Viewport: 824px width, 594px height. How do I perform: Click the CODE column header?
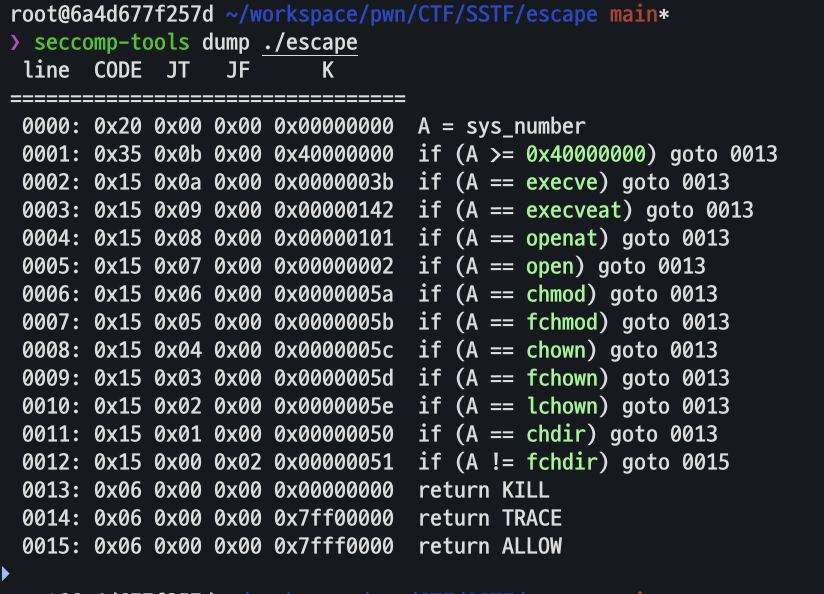click(117, 70)
